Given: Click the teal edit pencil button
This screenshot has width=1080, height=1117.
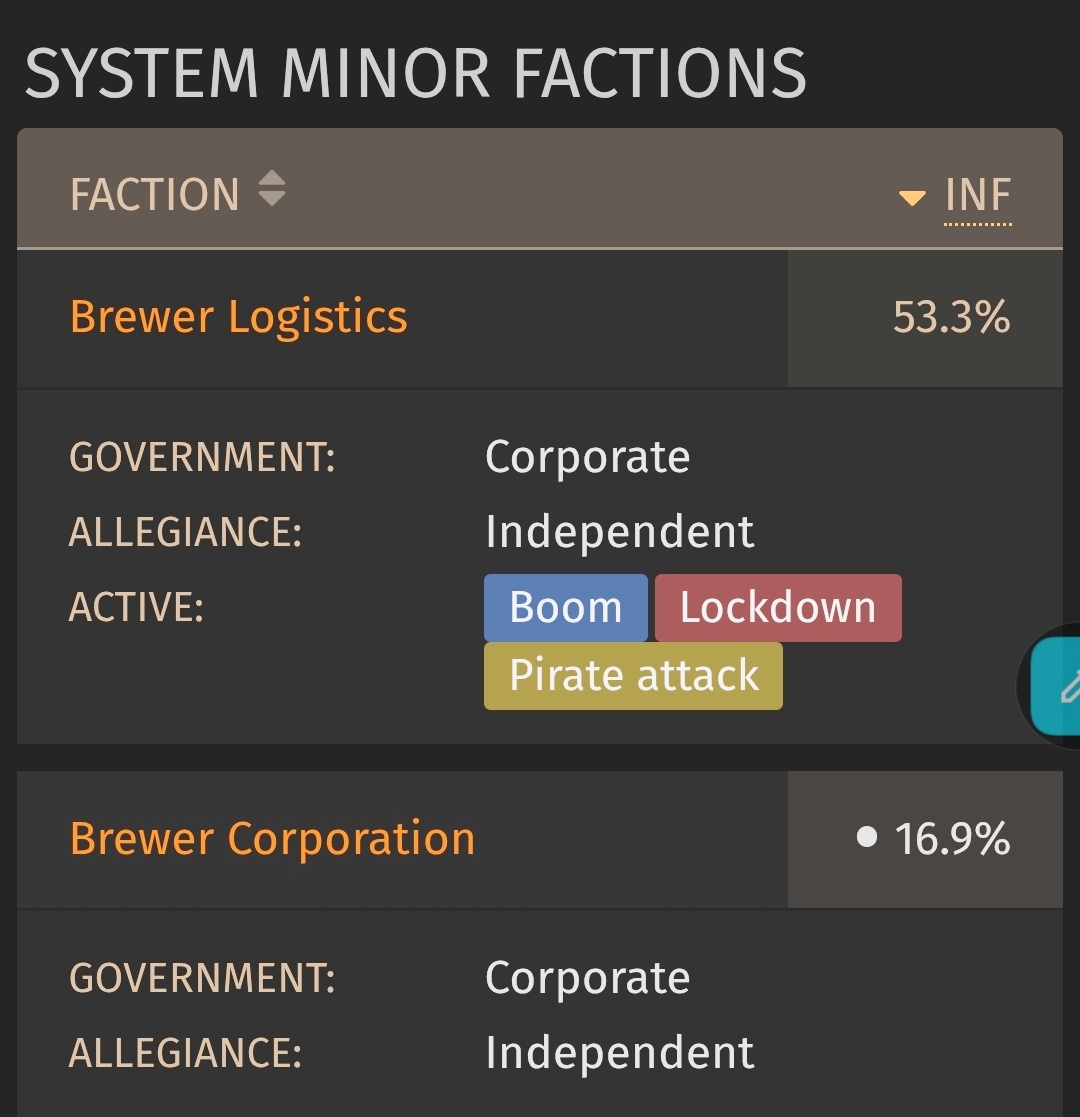Looking at the screenshot, I should [x=1056, y=686].
